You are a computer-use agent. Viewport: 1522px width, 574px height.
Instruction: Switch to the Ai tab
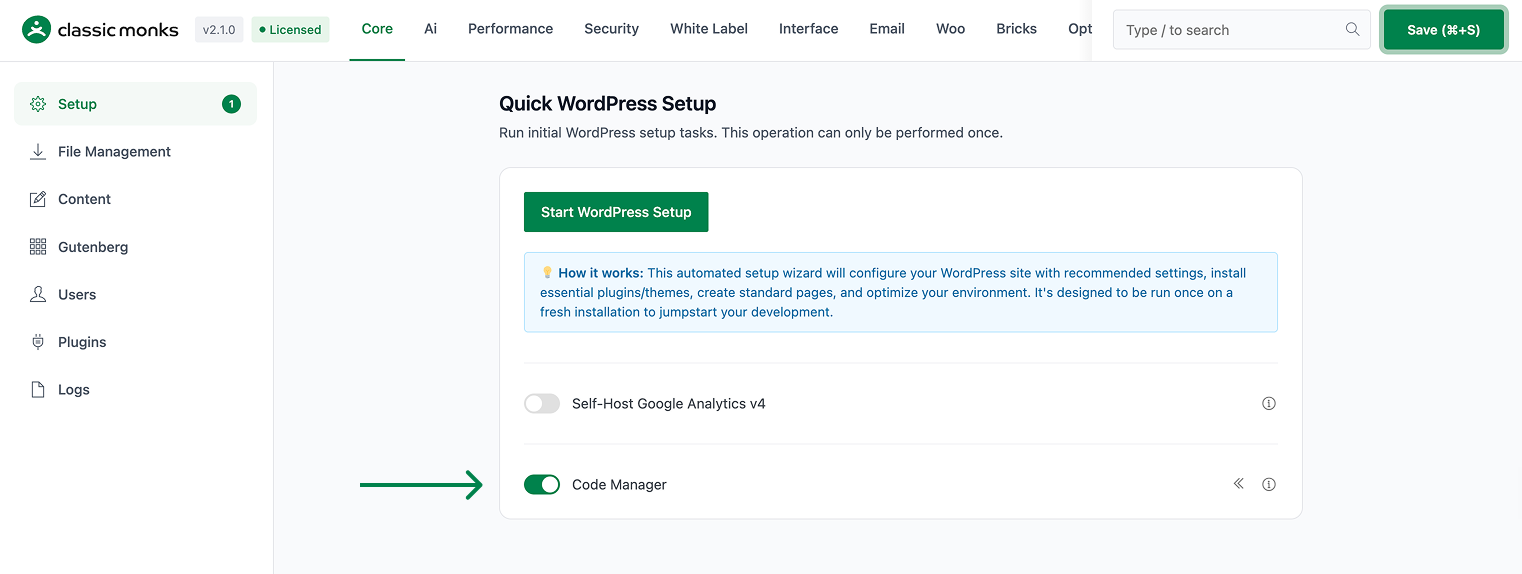[x=430, y=29]
